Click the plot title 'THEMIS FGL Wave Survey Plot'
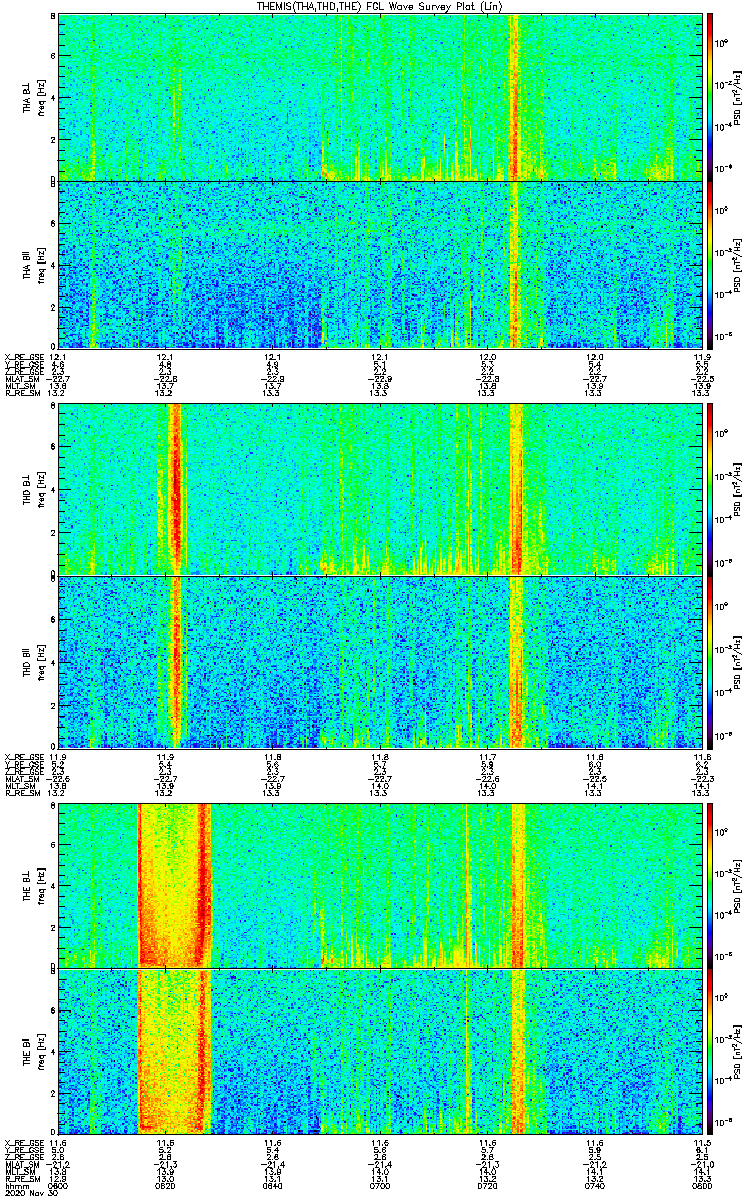This screenshot has width=750, height=1200. (379, 6)
